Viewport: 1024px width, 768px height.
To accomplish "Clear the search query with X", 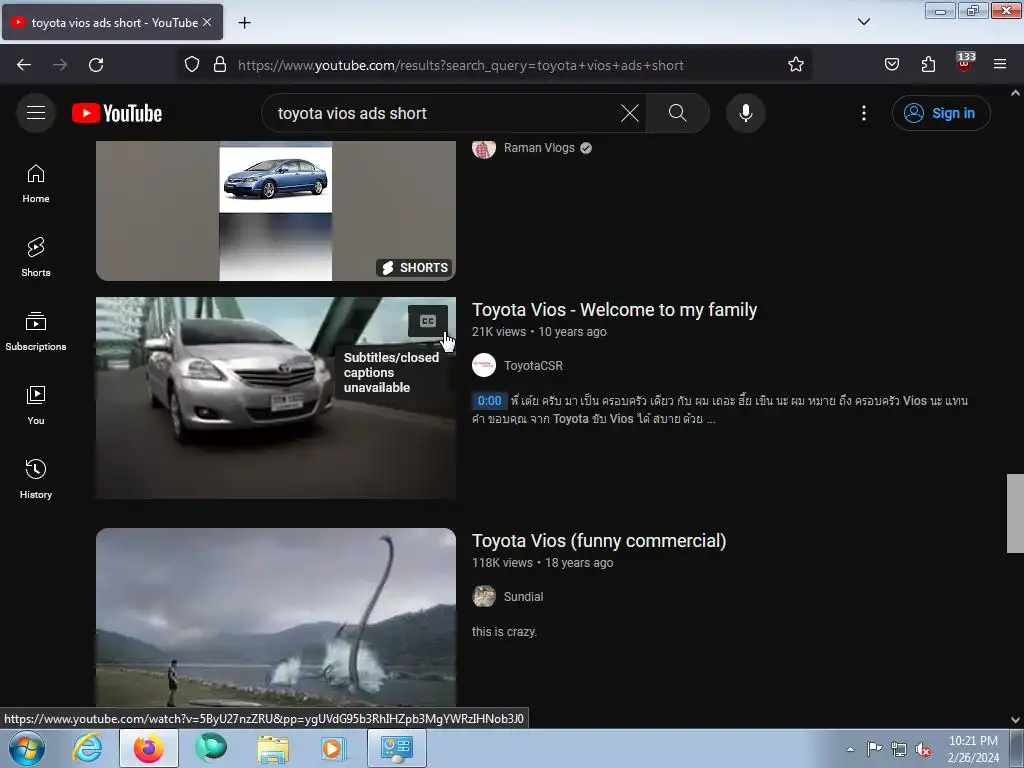I will [630, 113].
